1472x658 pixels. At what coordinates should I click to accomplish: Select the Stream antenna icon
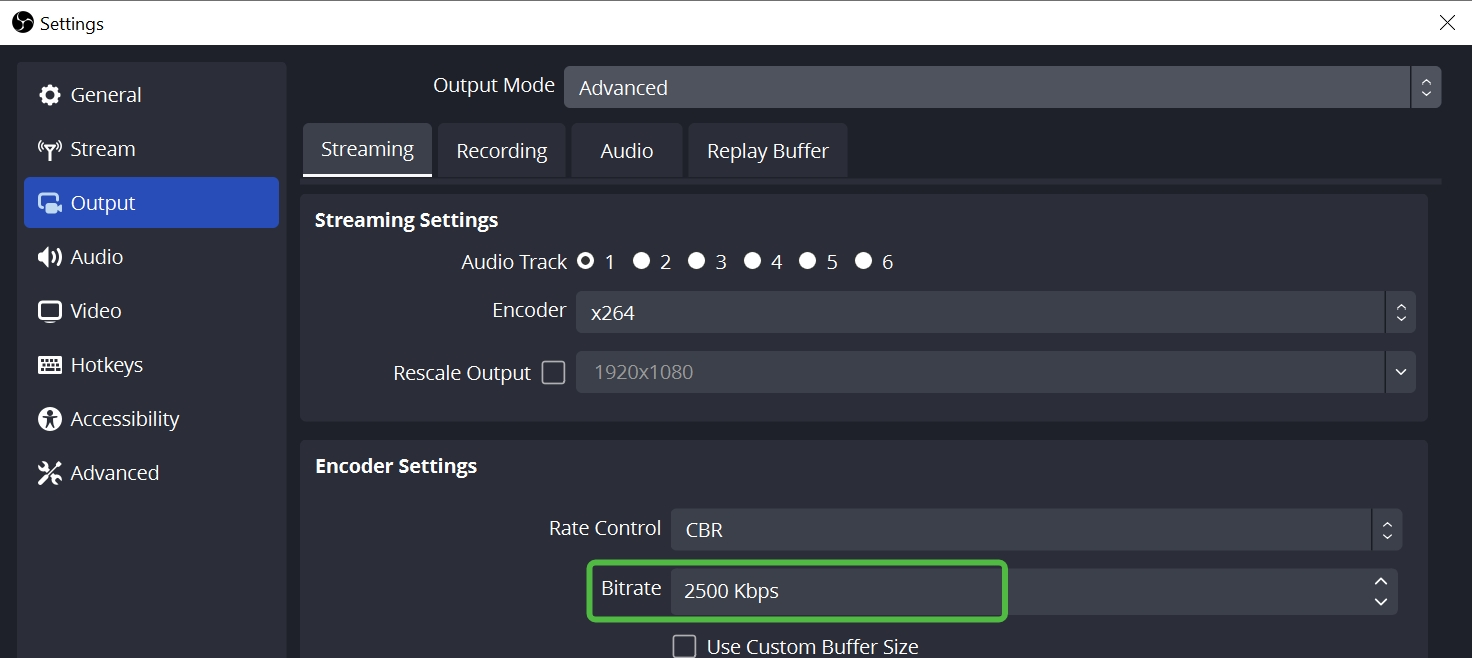pos(49,149)
